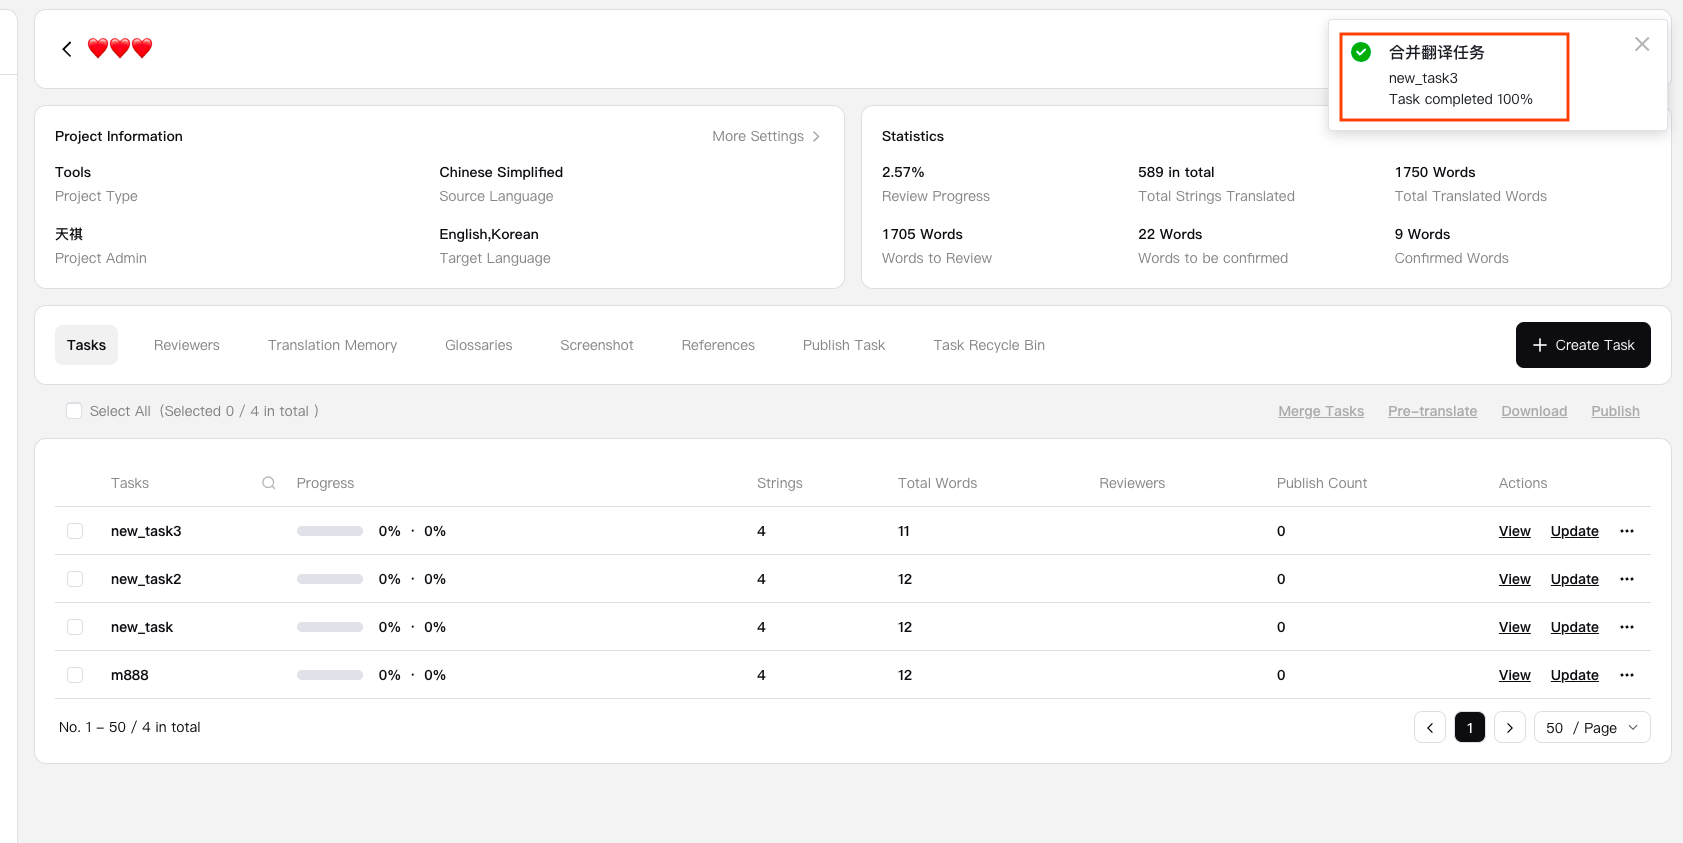Go to next page of tasks
Image resolution: width=1683 pixels, height=843 pixels.
click(x=1509, y=727)
